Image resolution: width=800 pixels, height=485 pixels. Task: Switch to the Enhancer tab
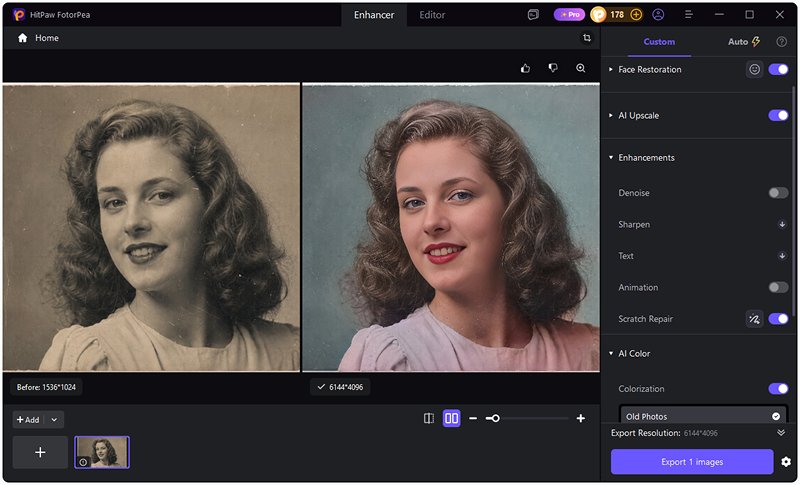pos(374,15)
